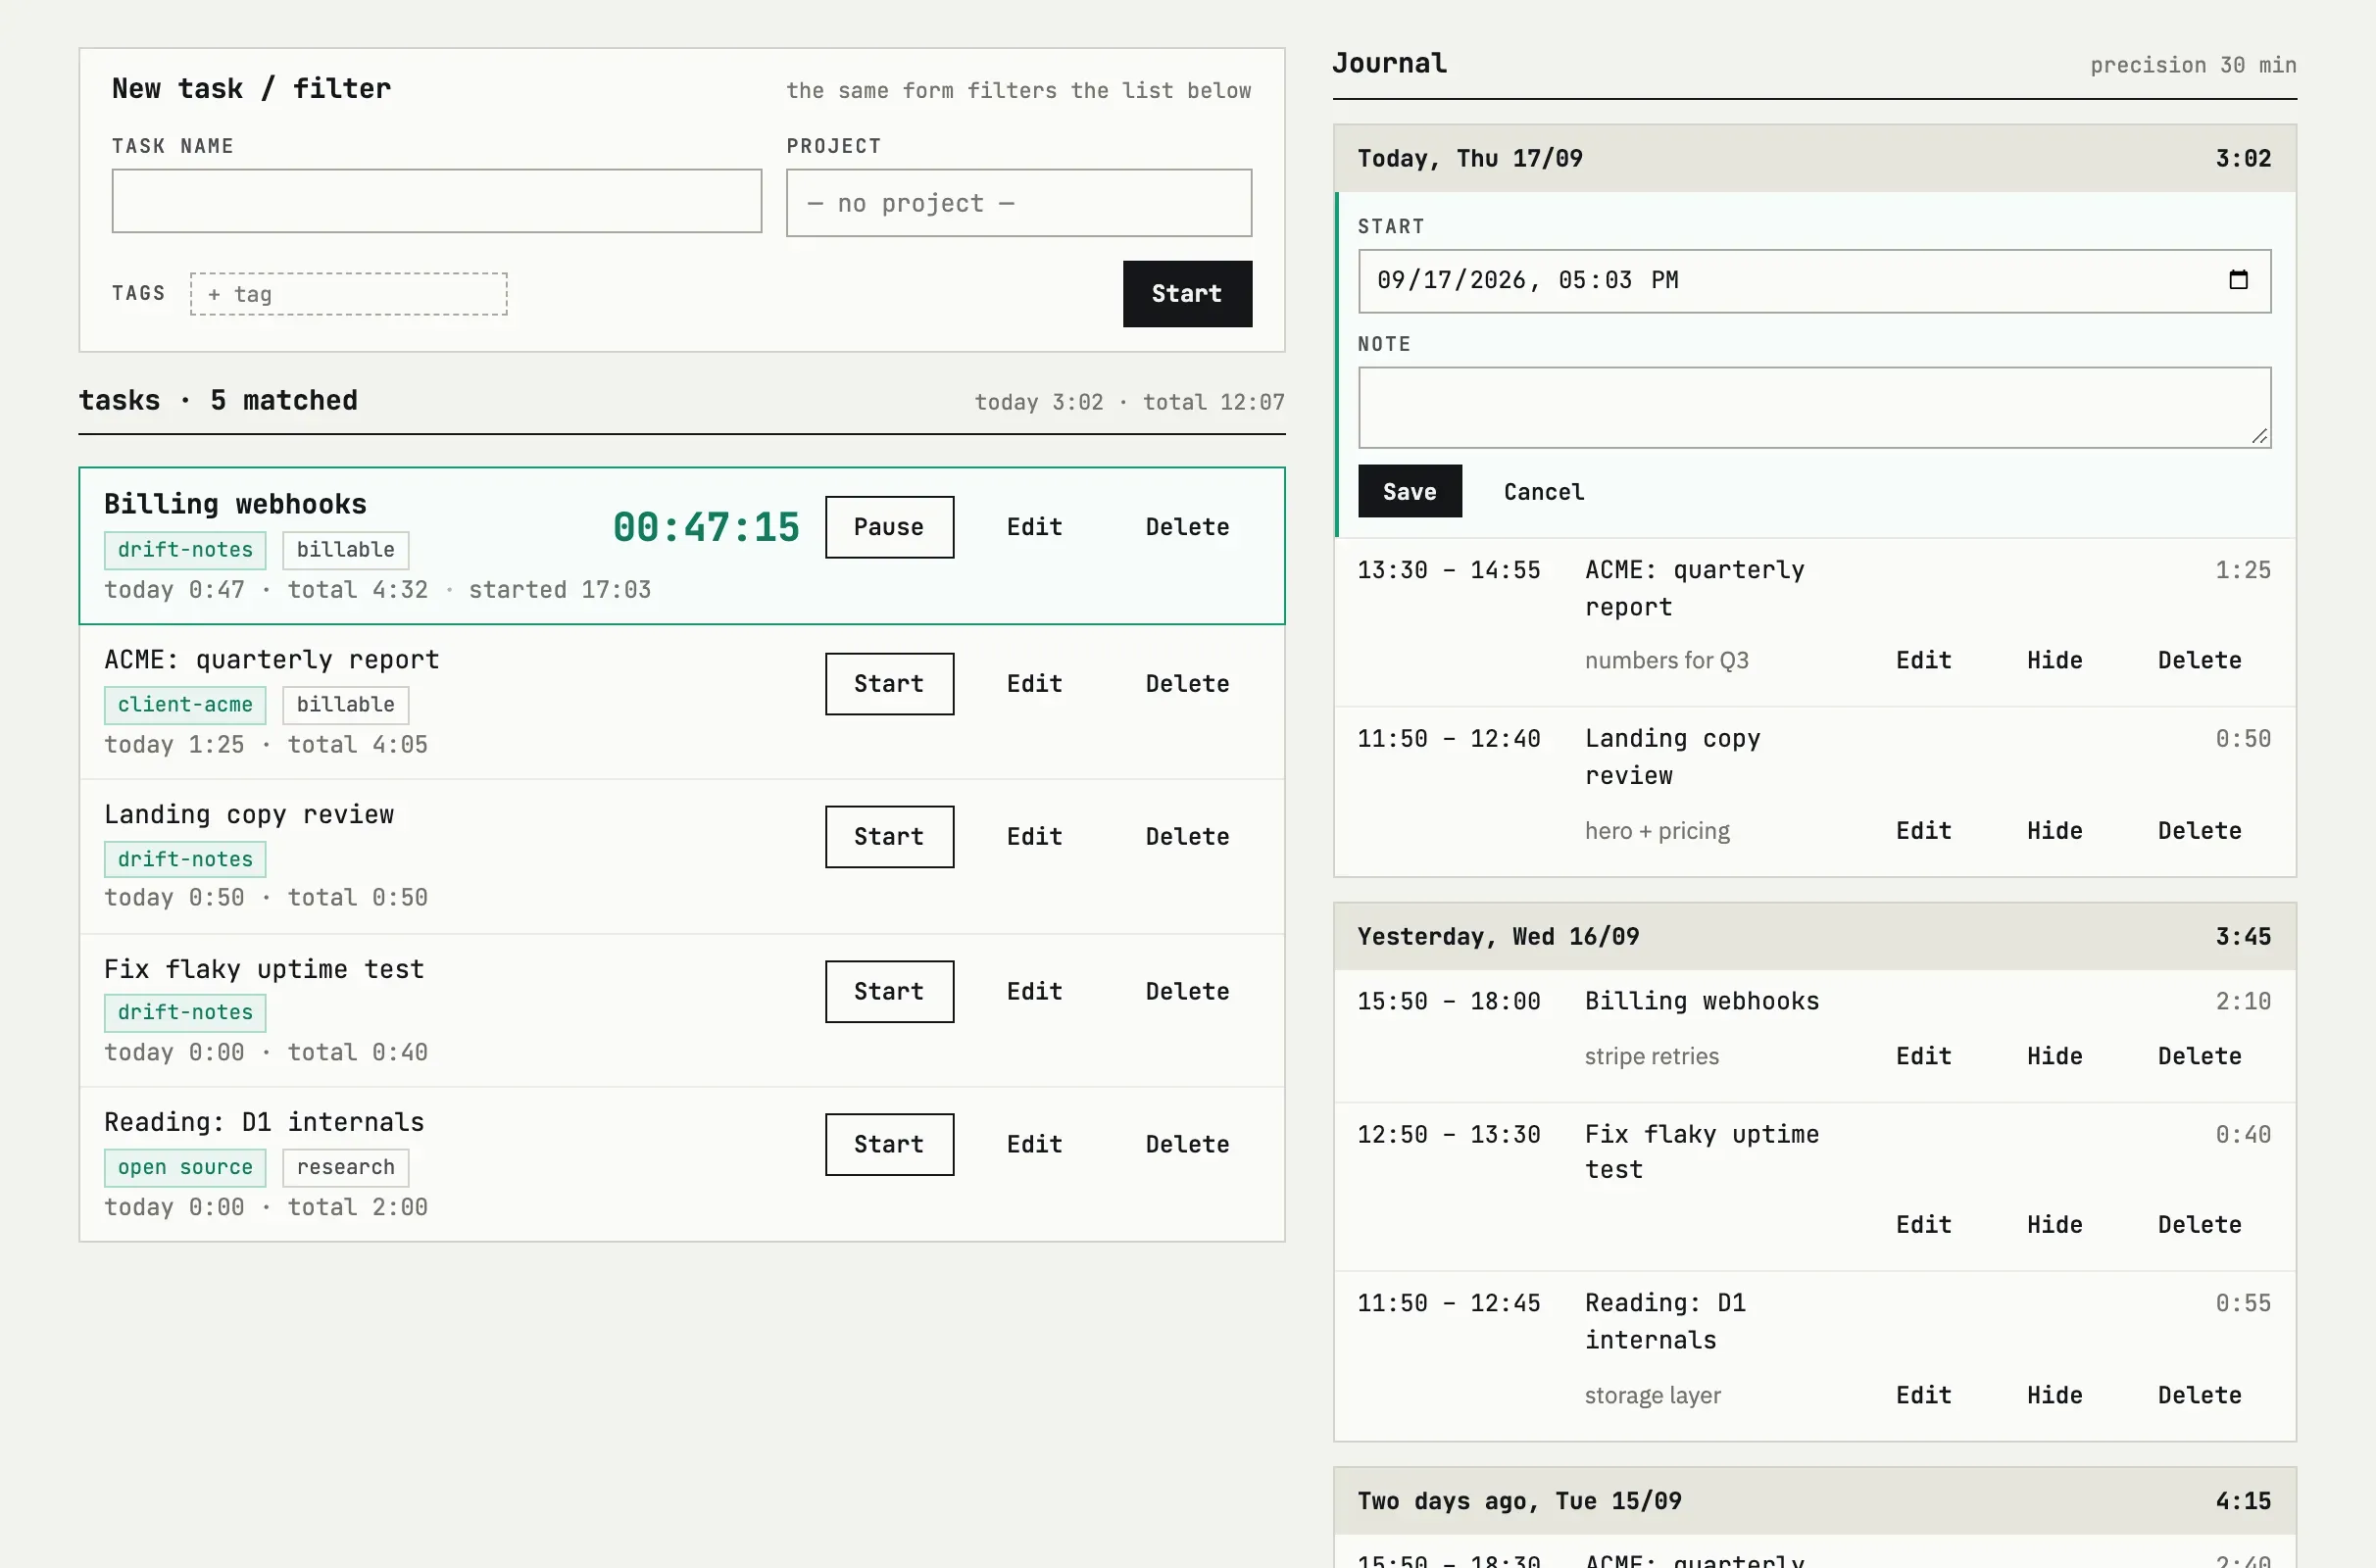This screenshot has height=1568, width=2376.
Task: Click the journal Note textarea
Action: [x=1814, y=408]
